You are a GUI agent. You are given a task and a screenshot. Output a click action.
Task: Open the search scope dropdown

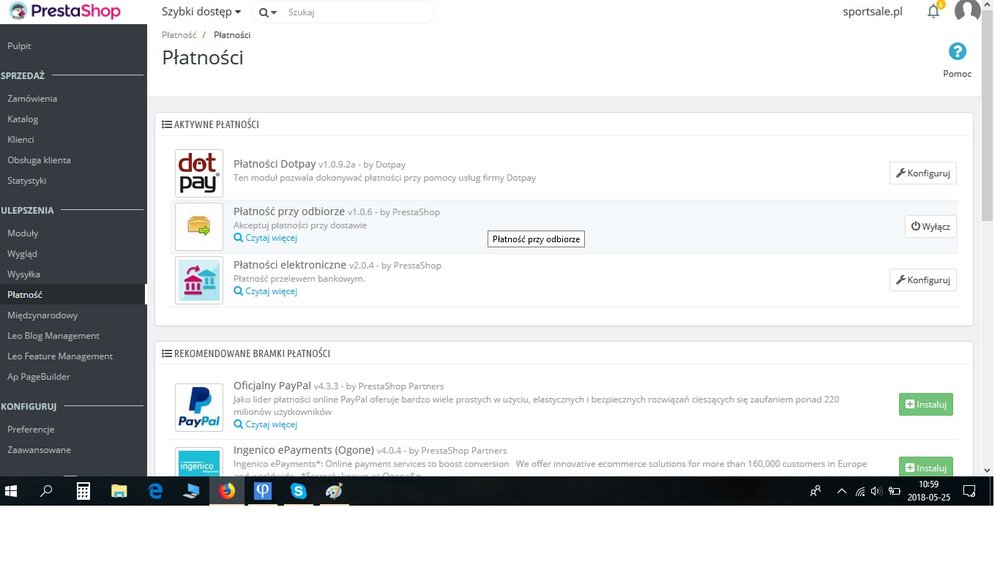click(268, 12)
